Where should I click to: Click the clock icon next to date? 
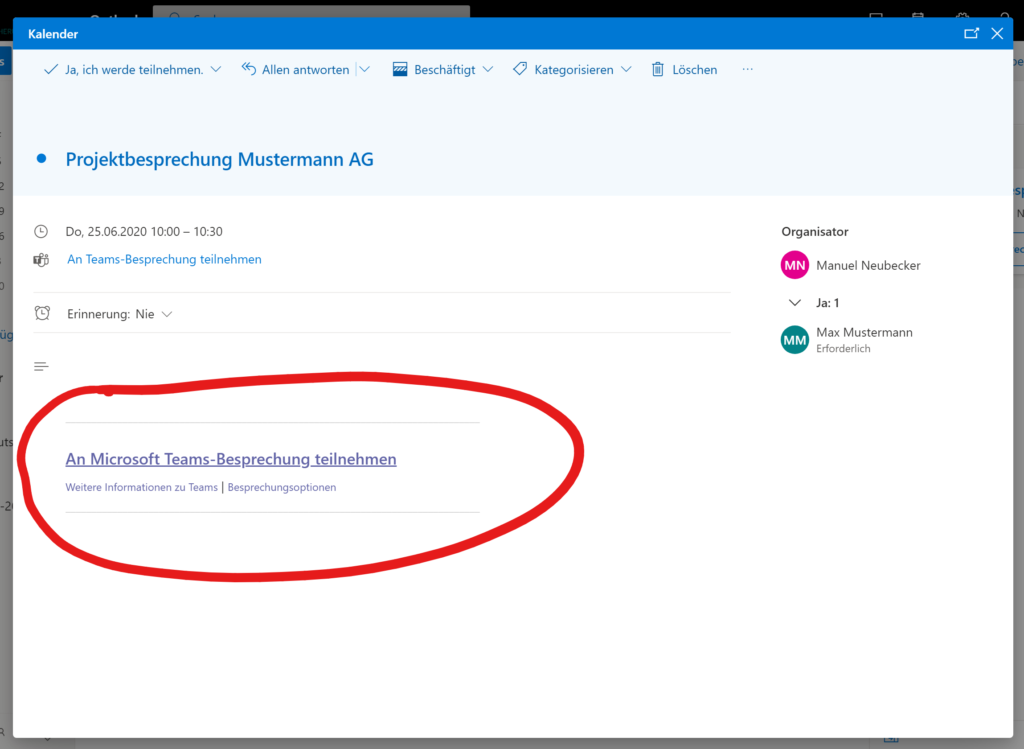point(41,231)
